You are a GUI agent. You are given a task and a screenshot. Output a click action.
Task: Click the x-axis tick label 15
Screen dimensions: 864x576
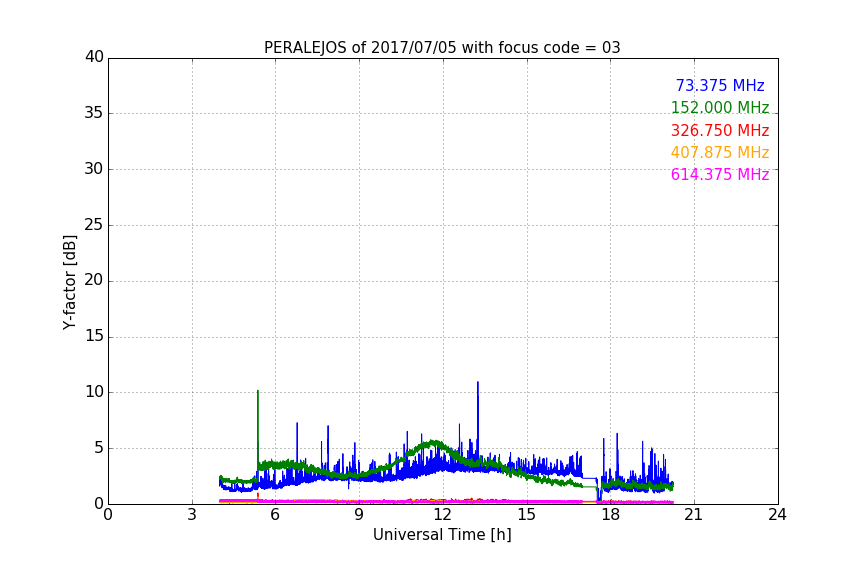(526, 515)
